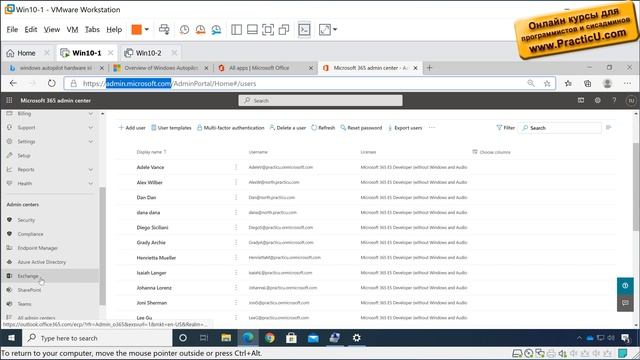
Task: Open the Help menu
Action: pos(114,29)
